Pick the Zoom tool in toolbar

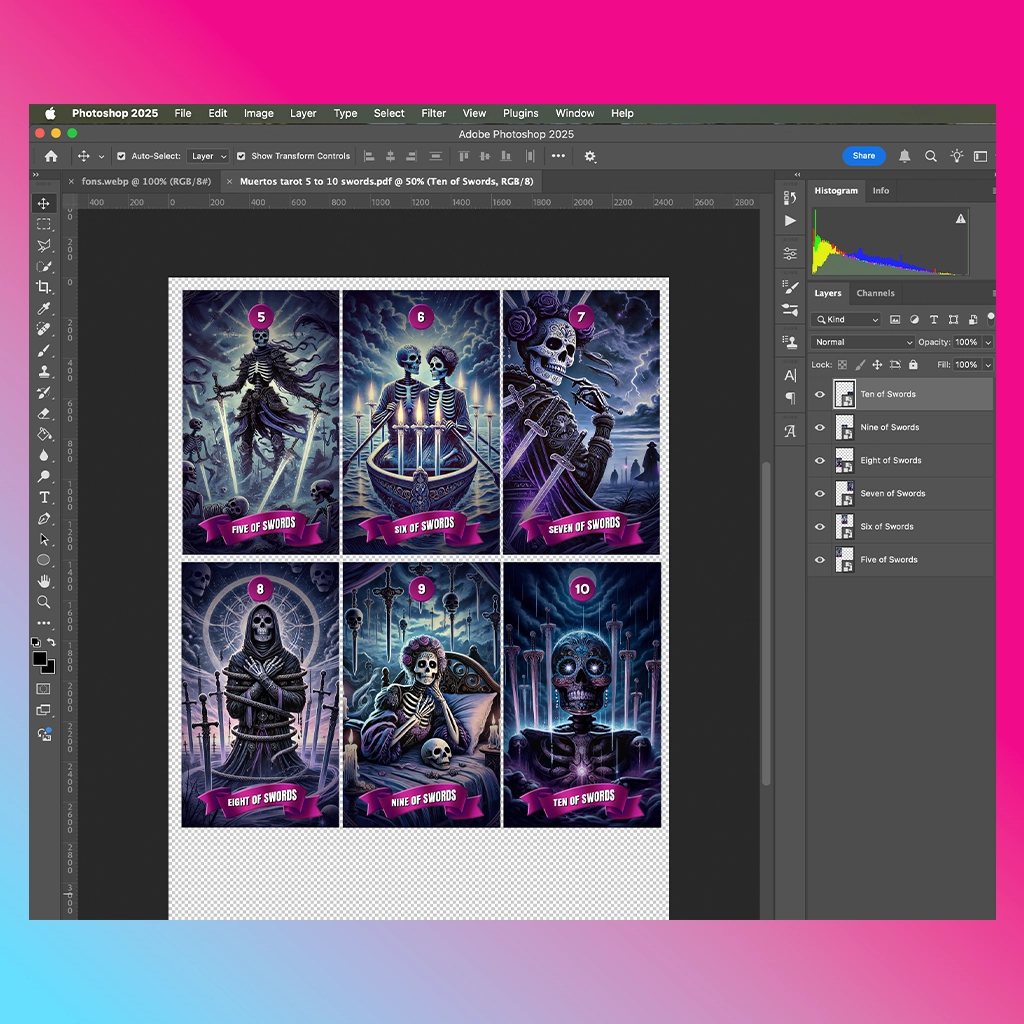44,601
